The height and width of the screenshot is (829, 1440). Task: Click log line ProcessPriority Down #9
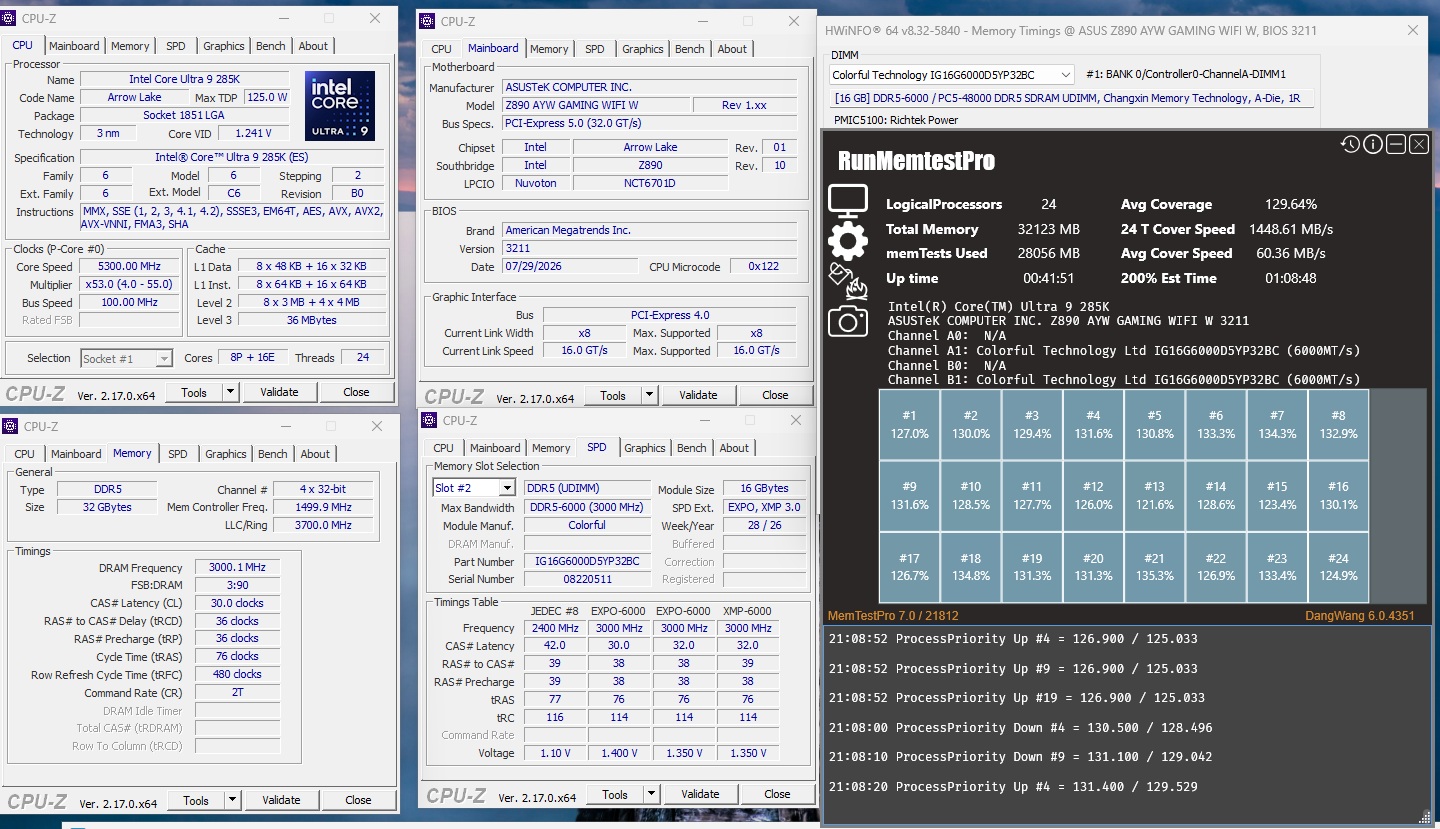tap(1020, 757)
